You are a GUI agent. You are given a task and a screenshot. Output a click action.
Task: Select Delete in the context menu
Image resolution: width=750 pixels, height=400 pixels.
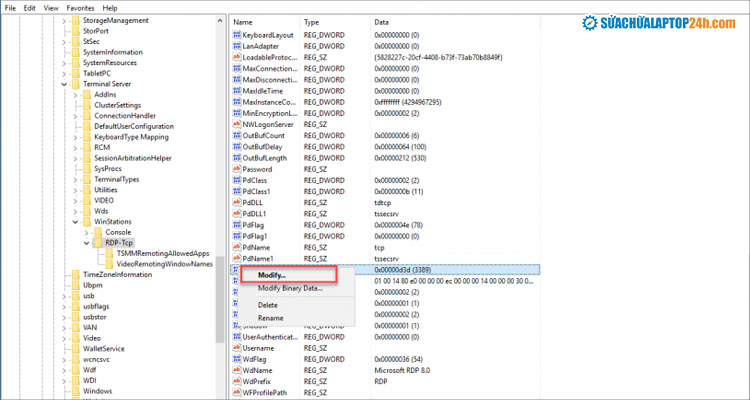point(268,305)
